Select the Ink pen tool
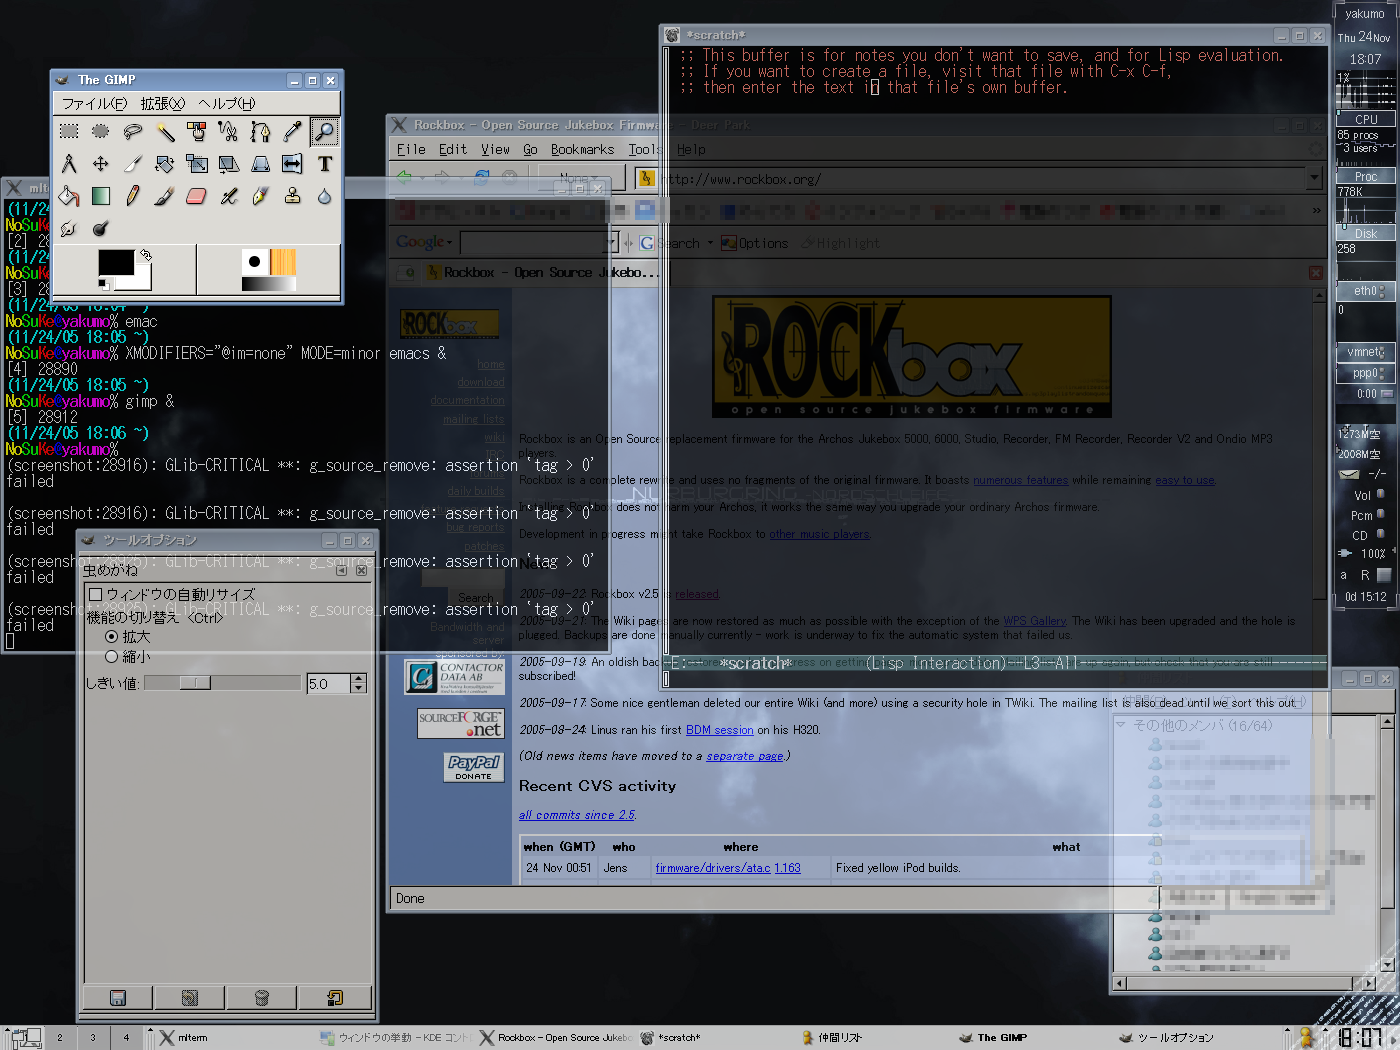Screen dimensions: 1400x1050 coord(261,195)
